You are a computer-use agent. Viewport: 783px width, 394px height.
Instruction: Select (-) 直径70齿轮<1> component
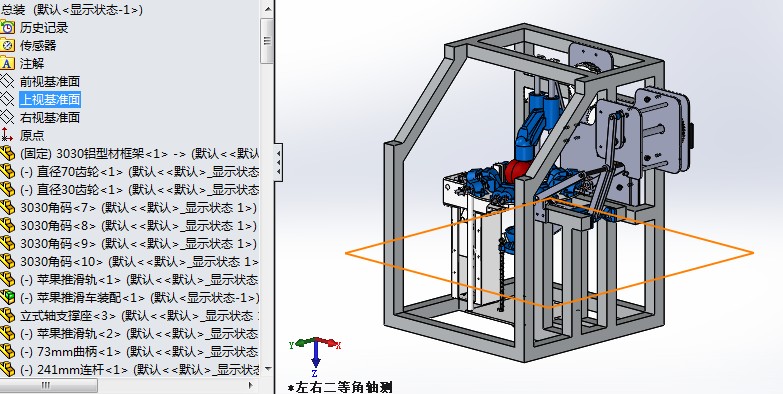[x=139, y=171]
